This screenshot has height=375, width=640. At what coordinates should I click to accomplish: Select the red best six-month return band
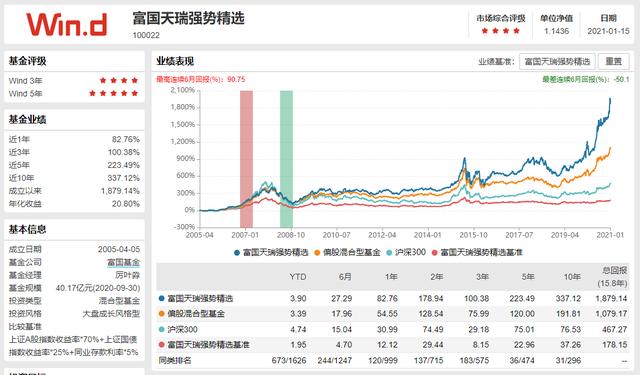pyautogui.click(x=246, y=159)
